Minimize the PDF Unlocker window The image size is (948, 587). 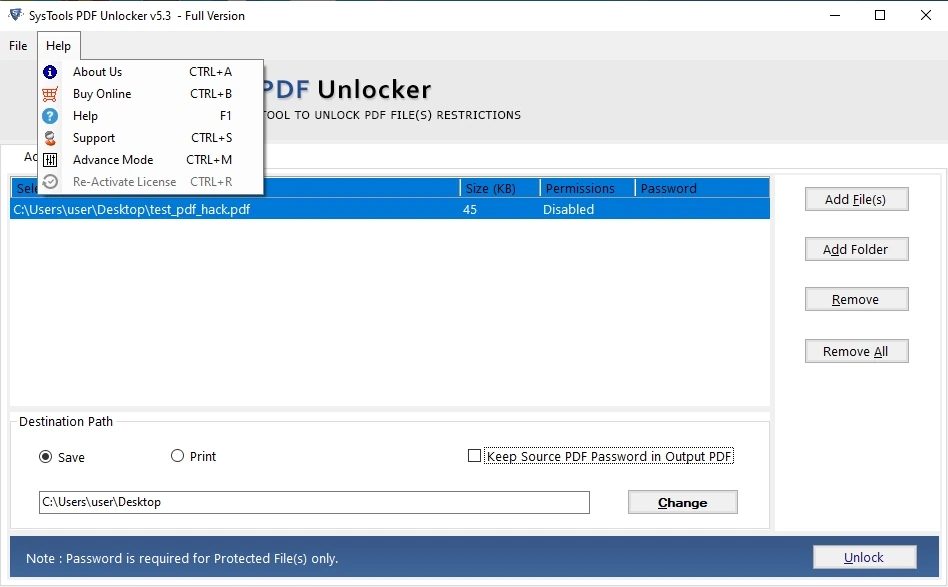835,15
